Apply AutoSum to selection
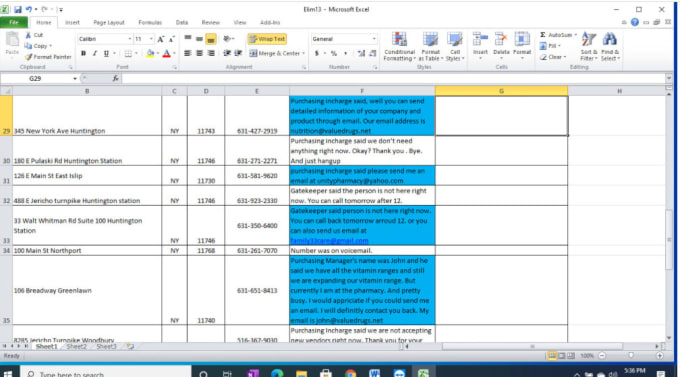 click(x=558, y=35)
